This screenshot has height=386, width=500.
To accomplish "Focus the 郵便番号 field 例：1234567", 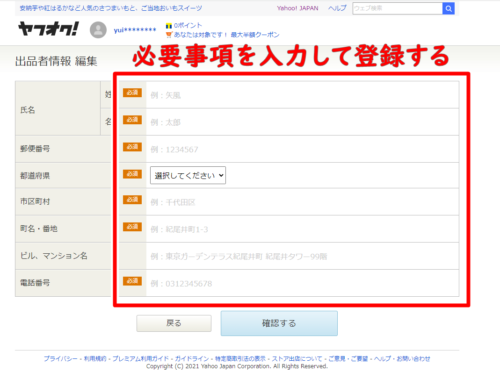I will point(302,149).
